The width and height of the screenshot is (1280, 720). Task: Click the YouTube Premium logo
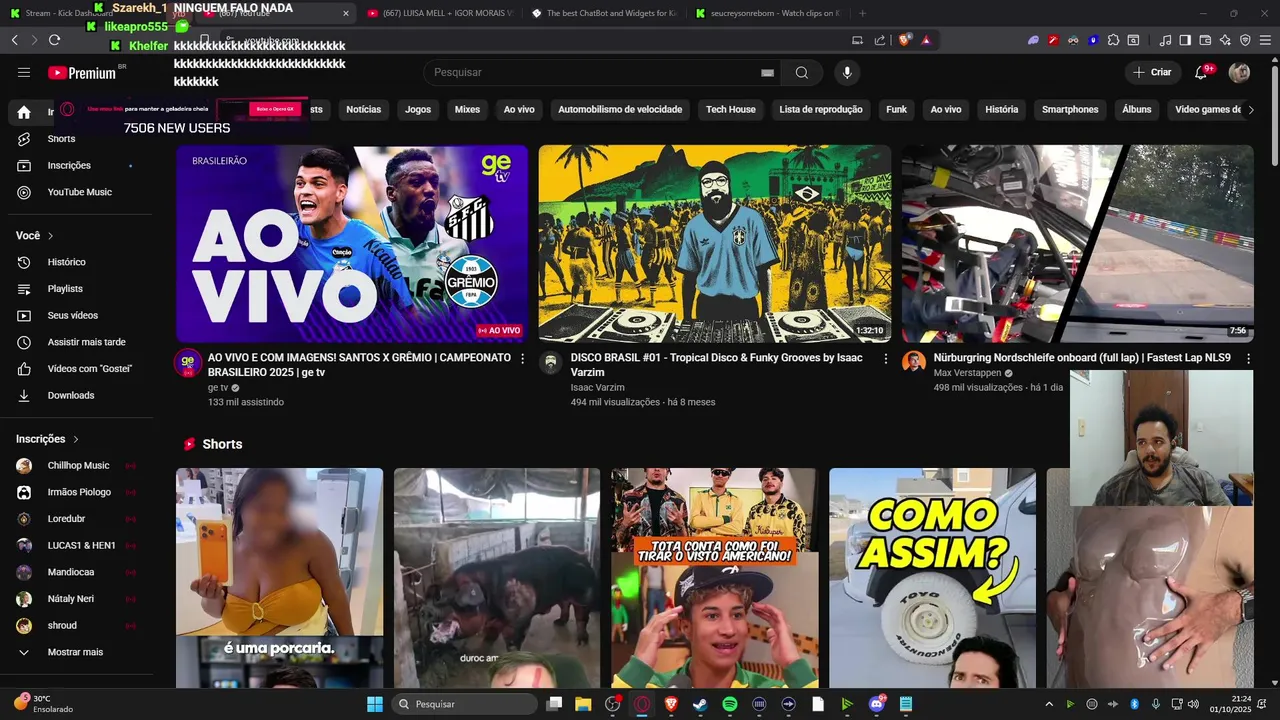tap(82, 73)
